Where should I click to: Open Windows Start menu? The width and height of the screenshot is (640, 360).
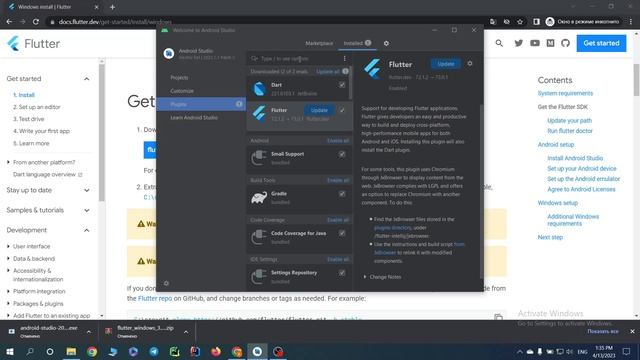click(10, 351)
